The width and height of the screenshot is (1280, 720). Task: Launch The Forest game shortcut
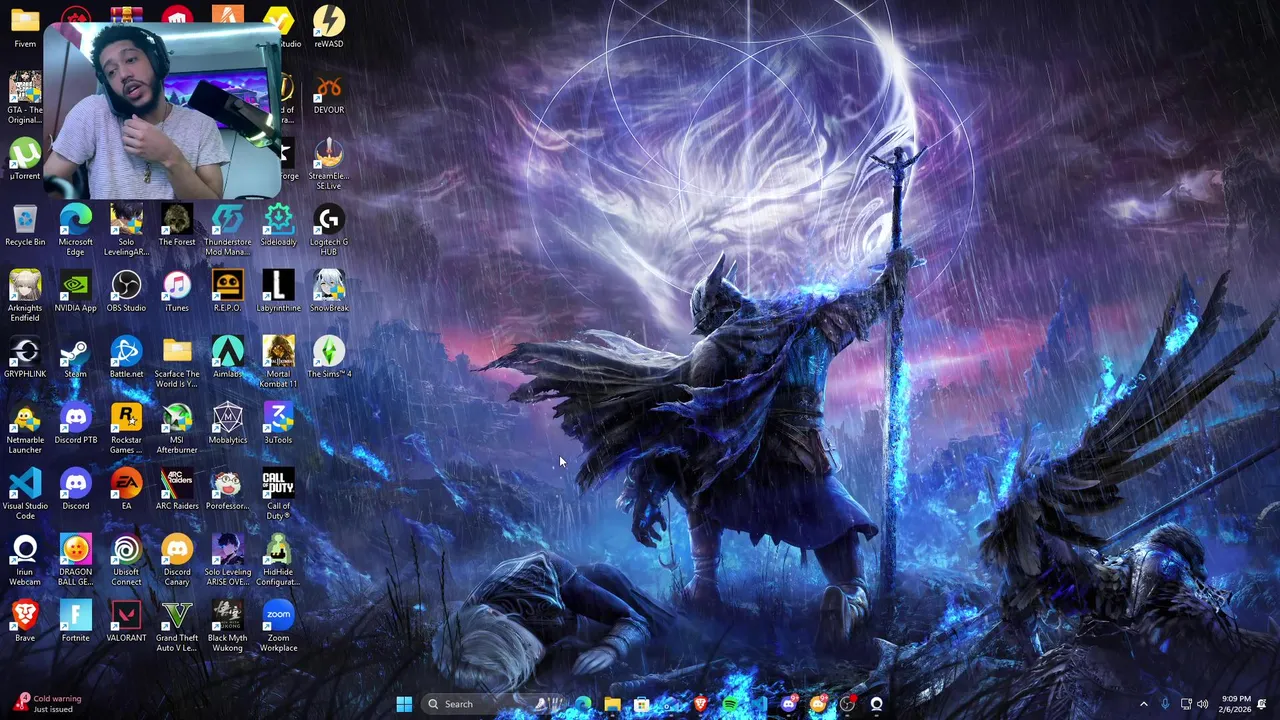point(177,225)
